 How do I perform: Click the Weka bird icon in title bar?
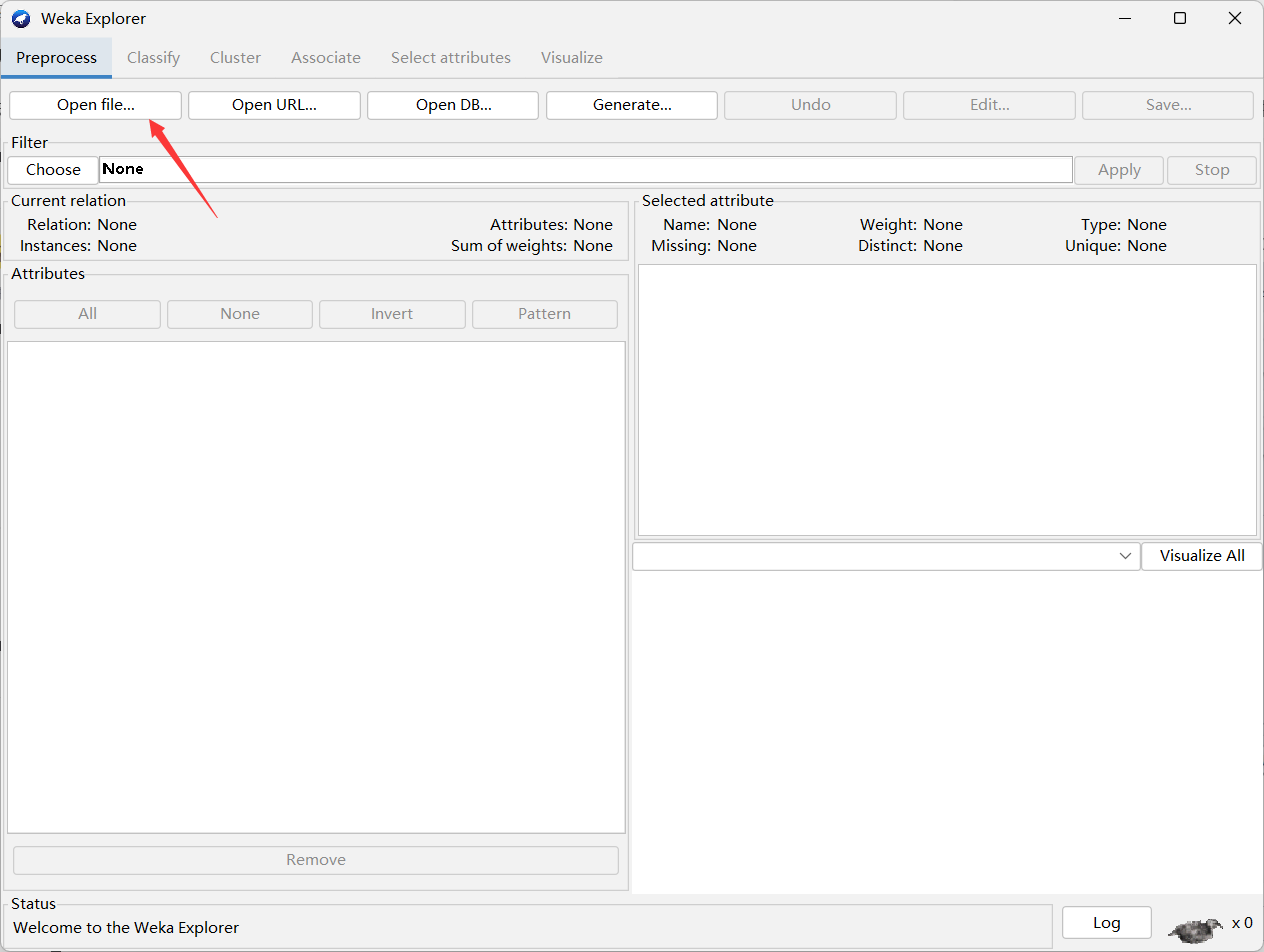pyautogui.click(x=21, y=19)
